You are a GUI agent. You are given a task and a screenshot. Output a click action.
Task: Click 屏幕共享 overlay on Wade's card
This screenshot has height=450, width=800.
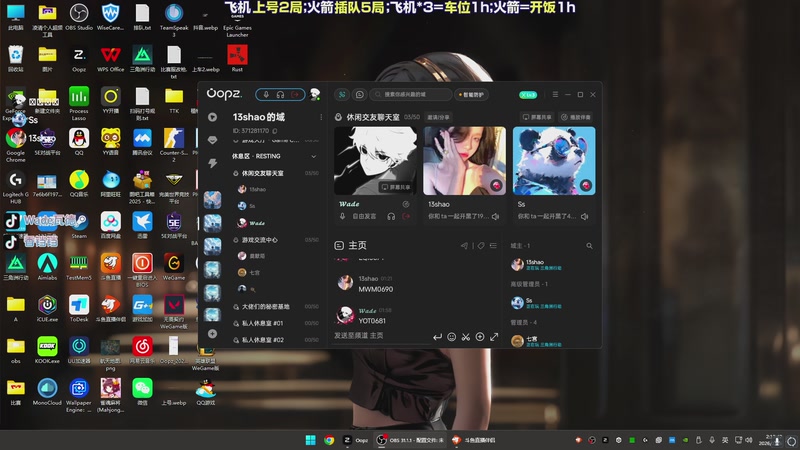tap(396, 187)
